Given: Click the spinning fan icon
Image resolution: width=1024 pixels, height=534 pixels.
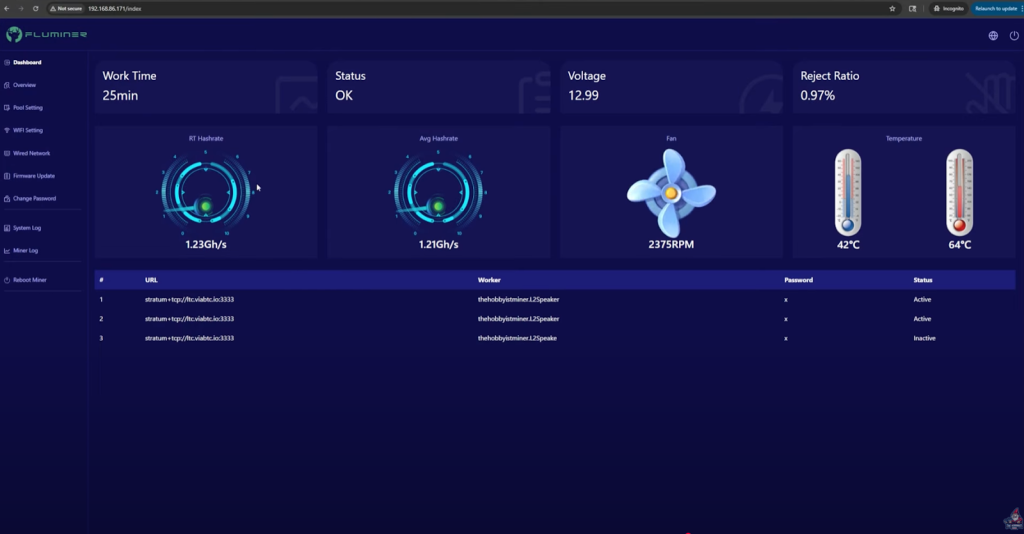Looking at the screenshot, I should (671, 192).
